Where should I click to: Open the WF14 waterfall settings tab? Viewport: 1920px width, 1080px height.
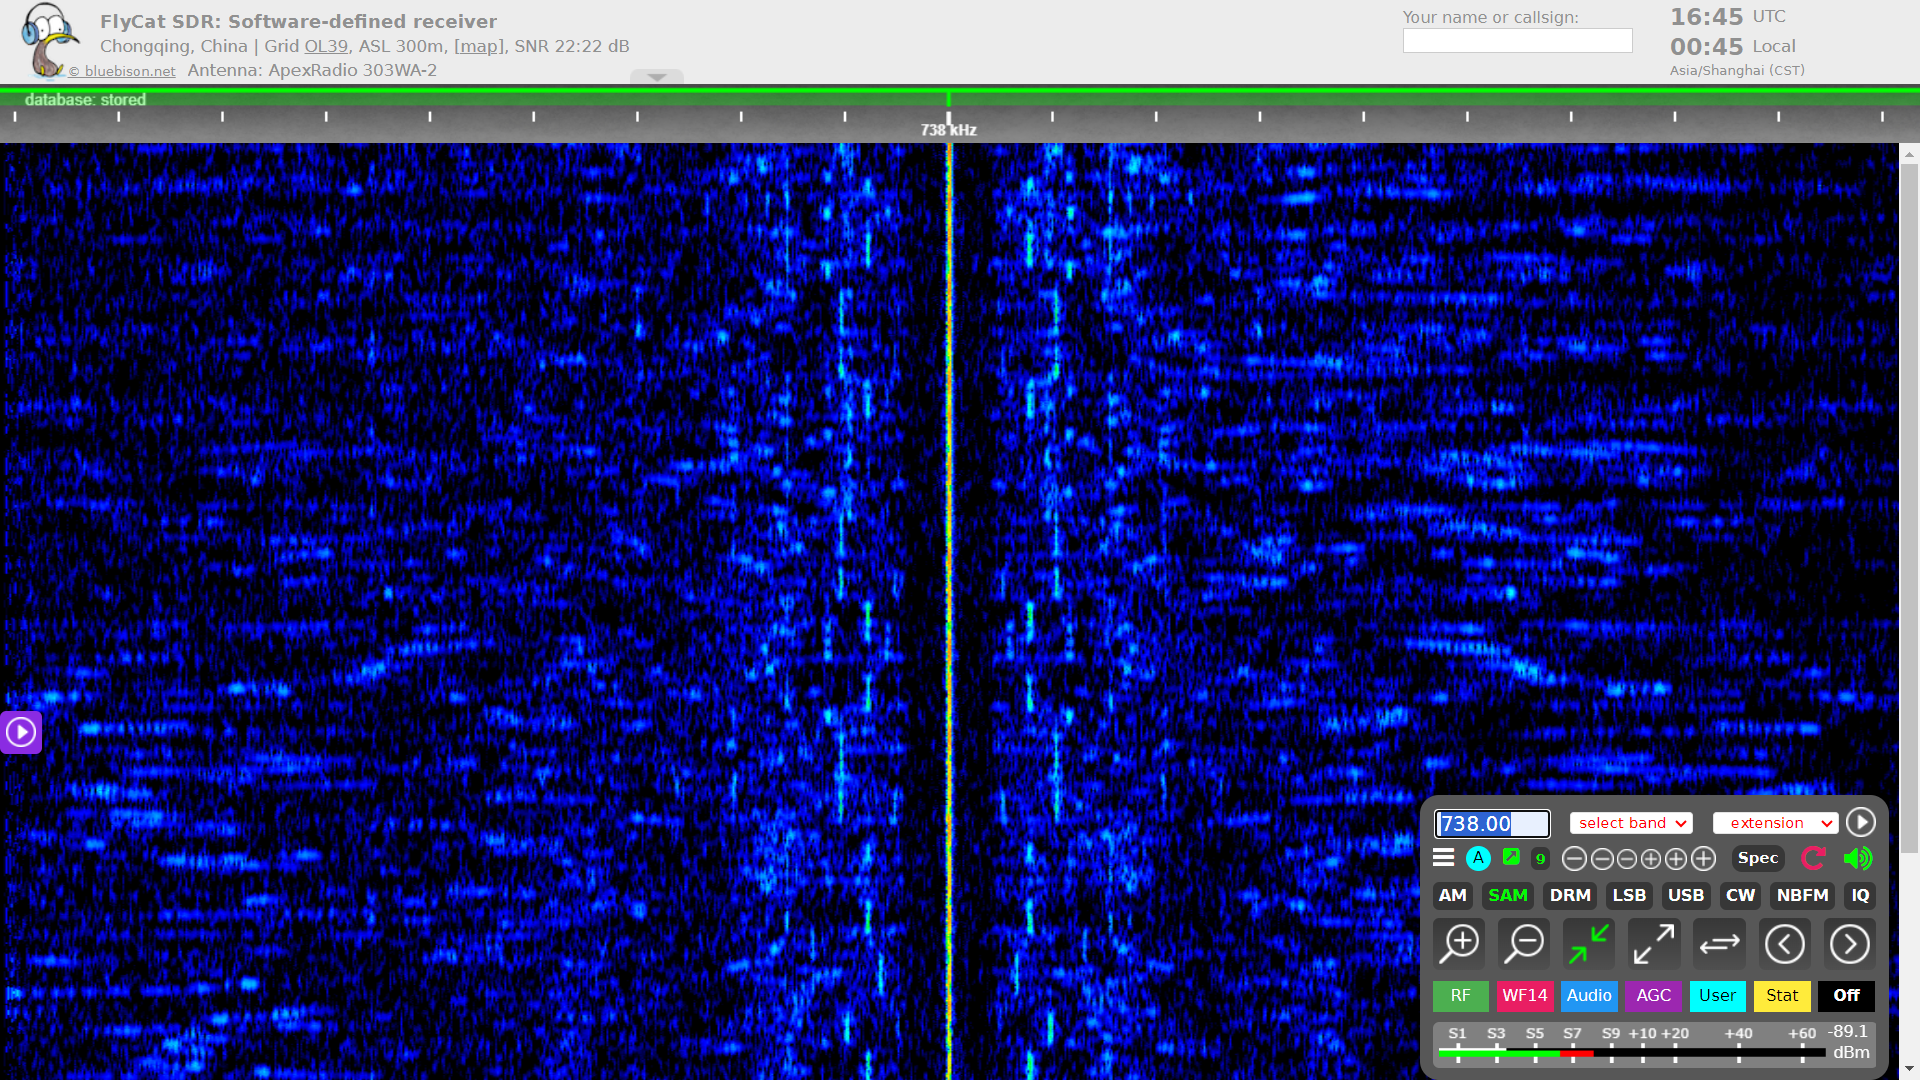[x=1524, y=995]
